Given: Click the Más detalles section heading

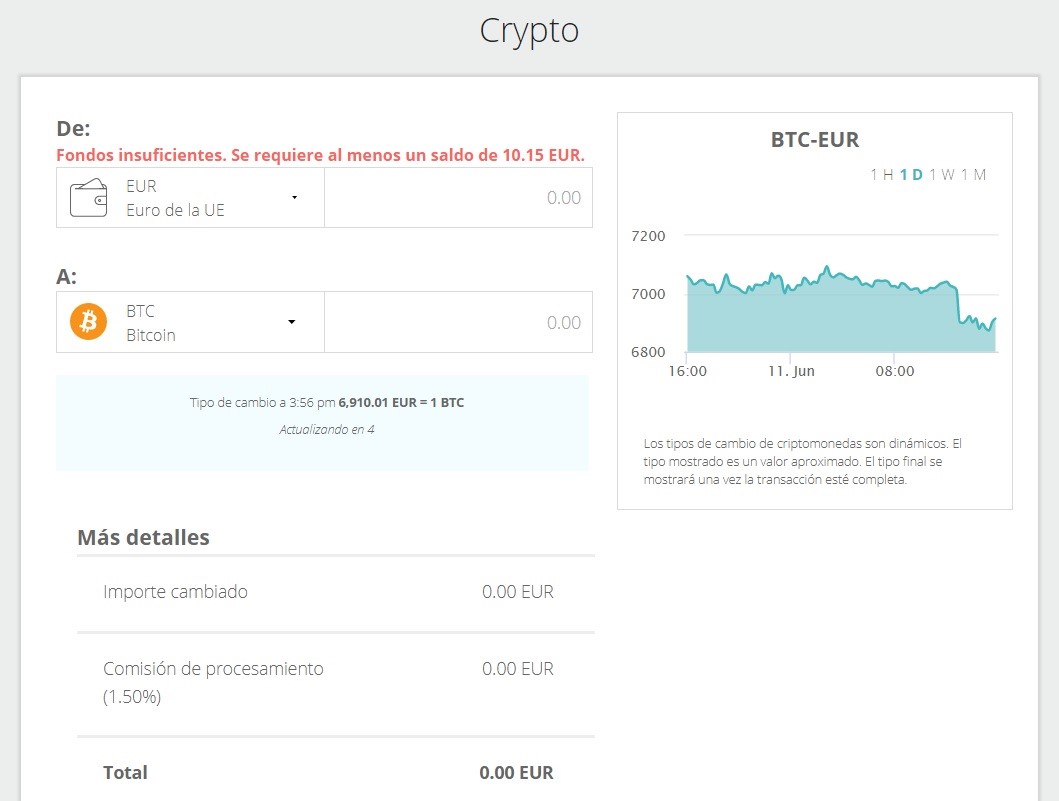Looking at the screenshot, I should [x=143, y=537].
